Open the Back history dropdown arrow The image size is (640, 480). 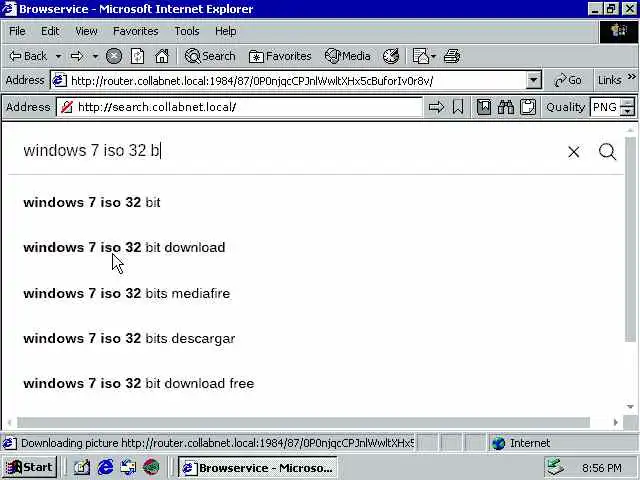tap(58, 56)
